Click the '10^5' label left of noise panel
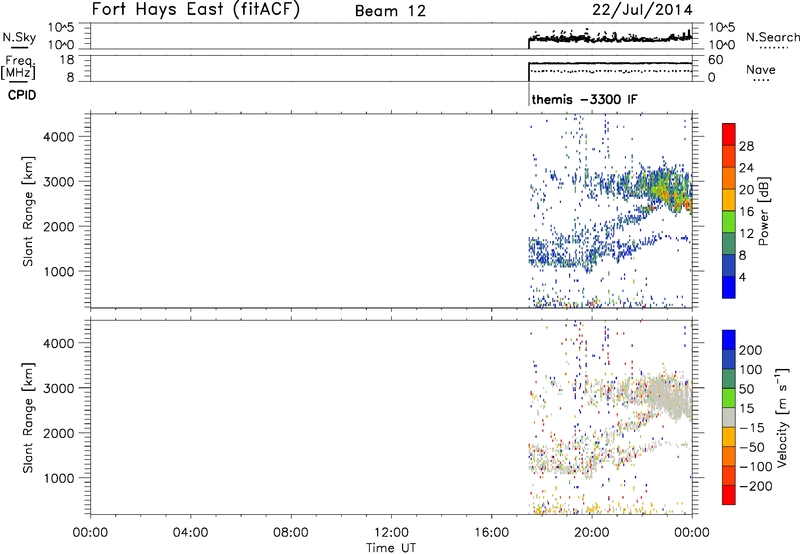800x554 pixels. click(x=61, y=28)
